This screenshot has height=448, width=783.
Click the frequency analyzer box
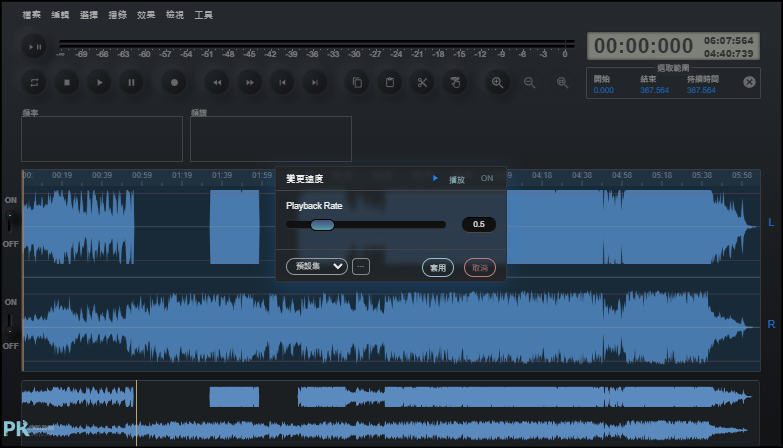102,139
